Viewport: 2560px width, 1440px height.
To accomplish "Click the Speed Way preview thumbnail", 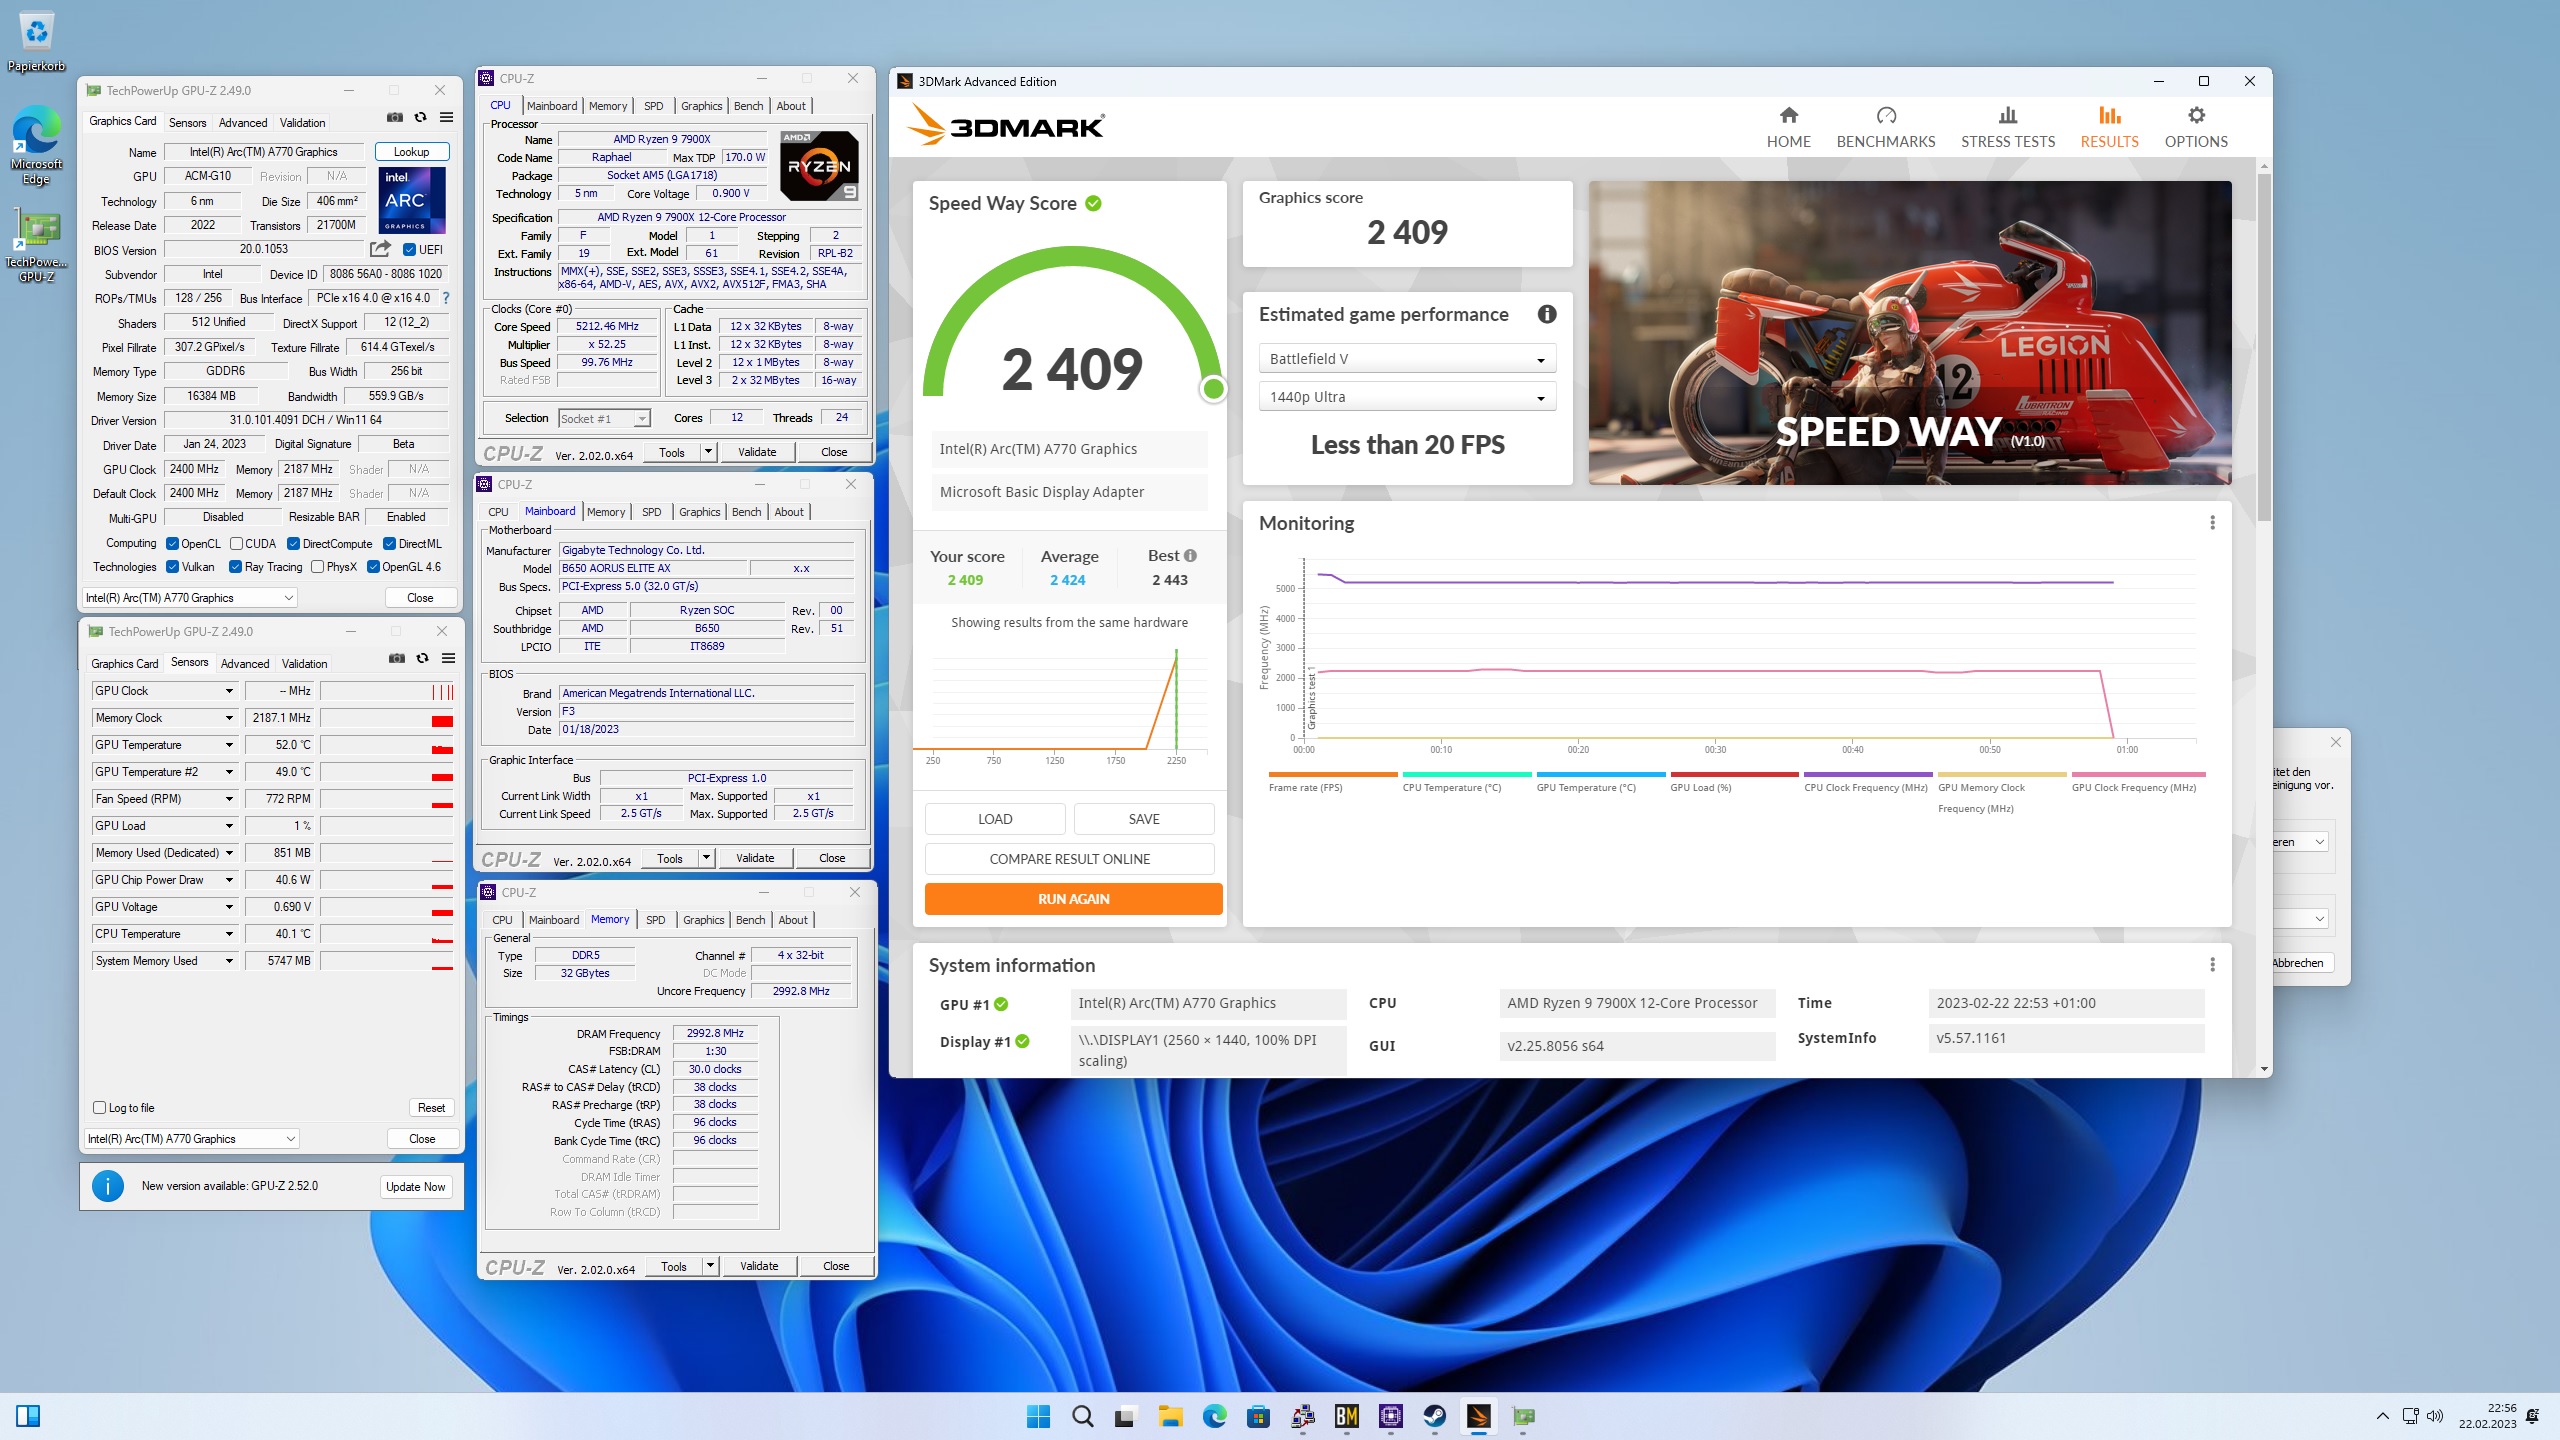I will 1909,333.
